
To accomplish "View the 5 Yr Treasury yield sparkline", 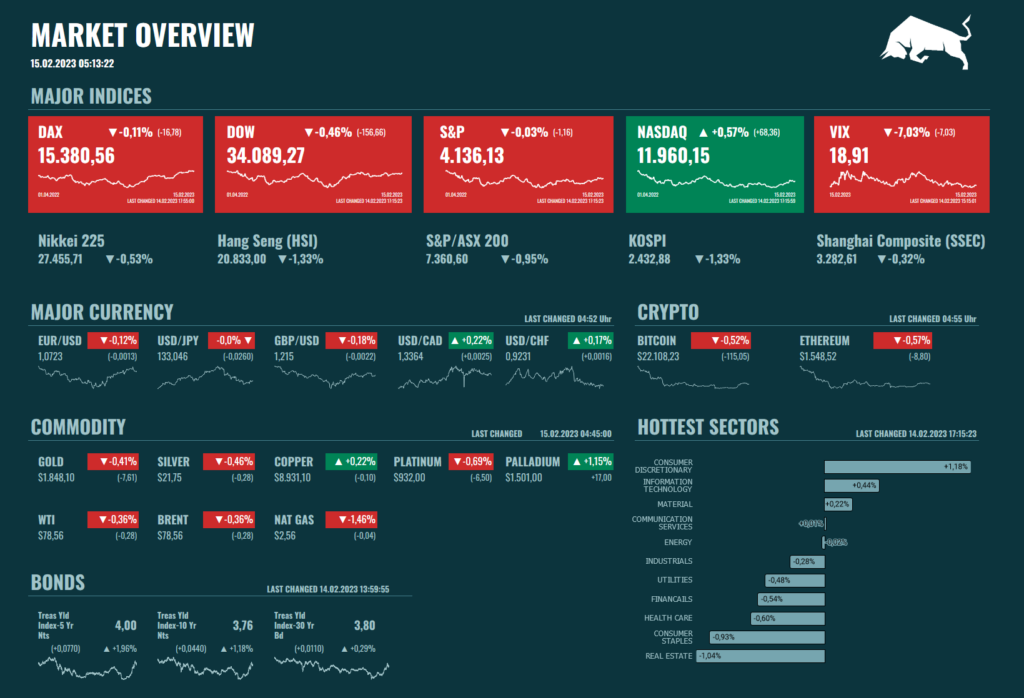I will tap(88, 668).
